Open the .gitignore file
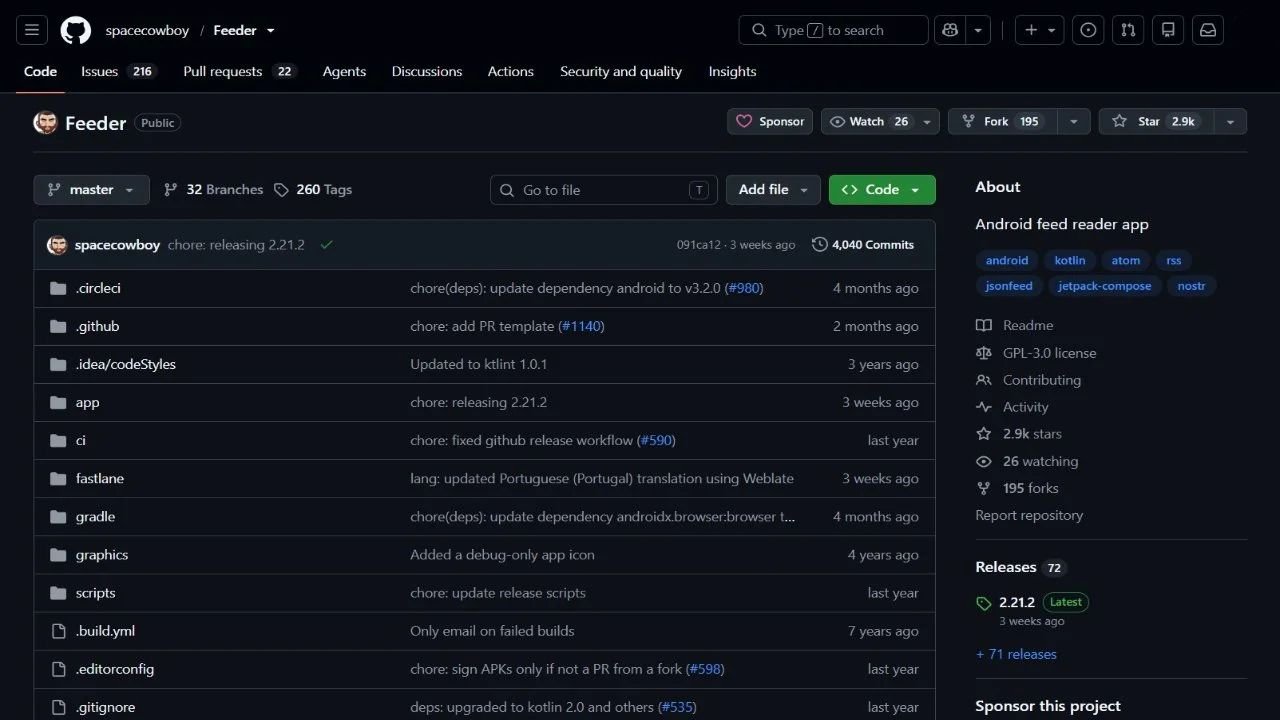This screenshot has height=720, width=1280. pos(105,706)
